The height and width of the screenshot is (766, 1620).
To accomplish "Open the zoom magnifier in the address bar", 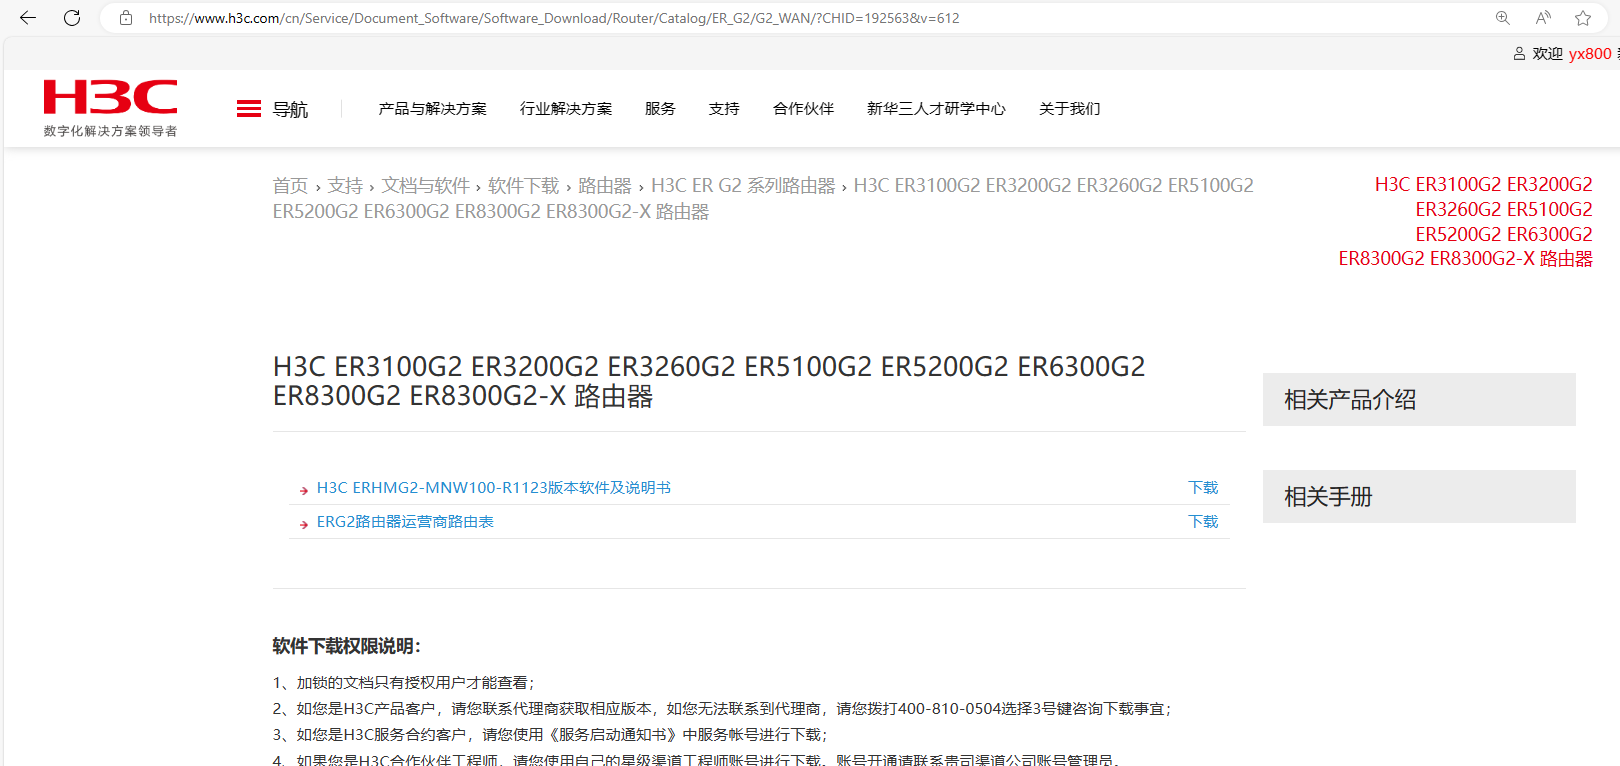I will coord(1502,18).
